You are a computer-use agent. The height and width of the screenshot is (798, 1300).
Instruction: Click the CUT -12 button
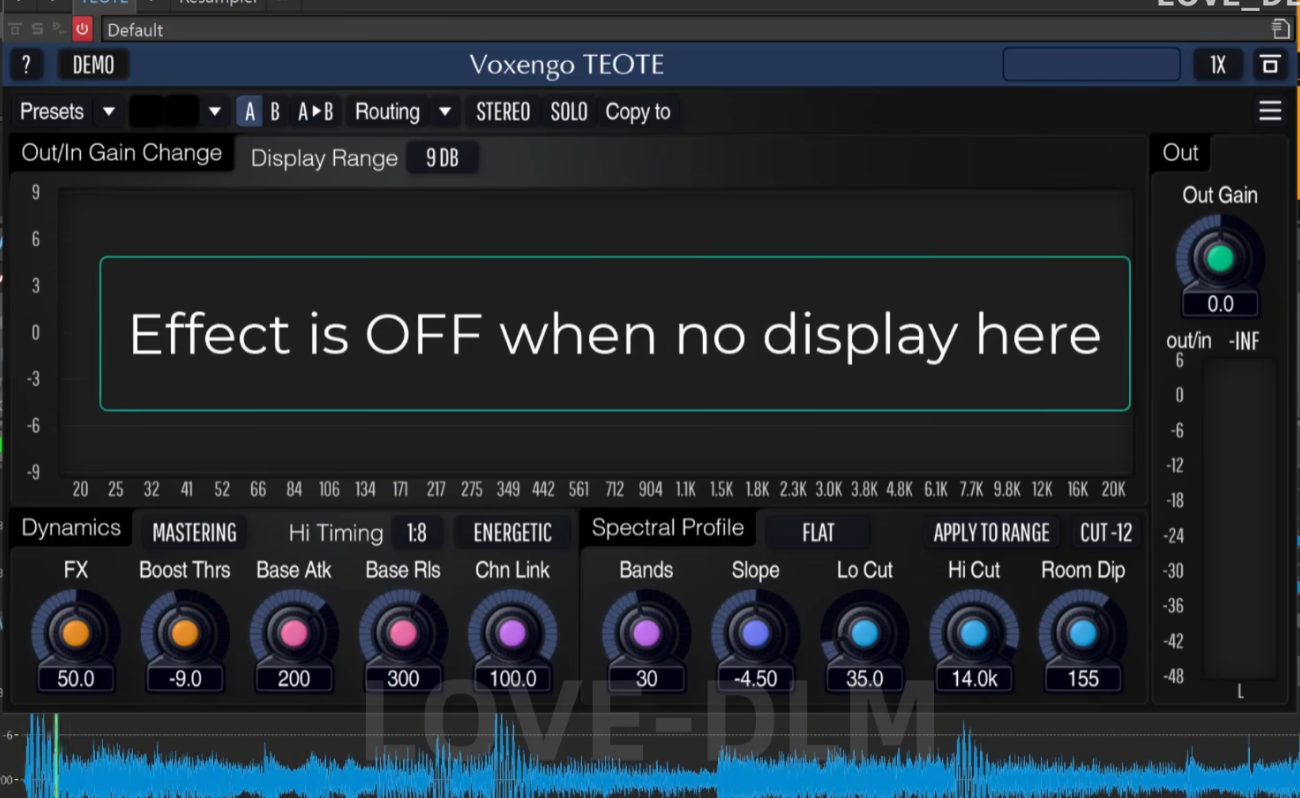coord(1106,533)
